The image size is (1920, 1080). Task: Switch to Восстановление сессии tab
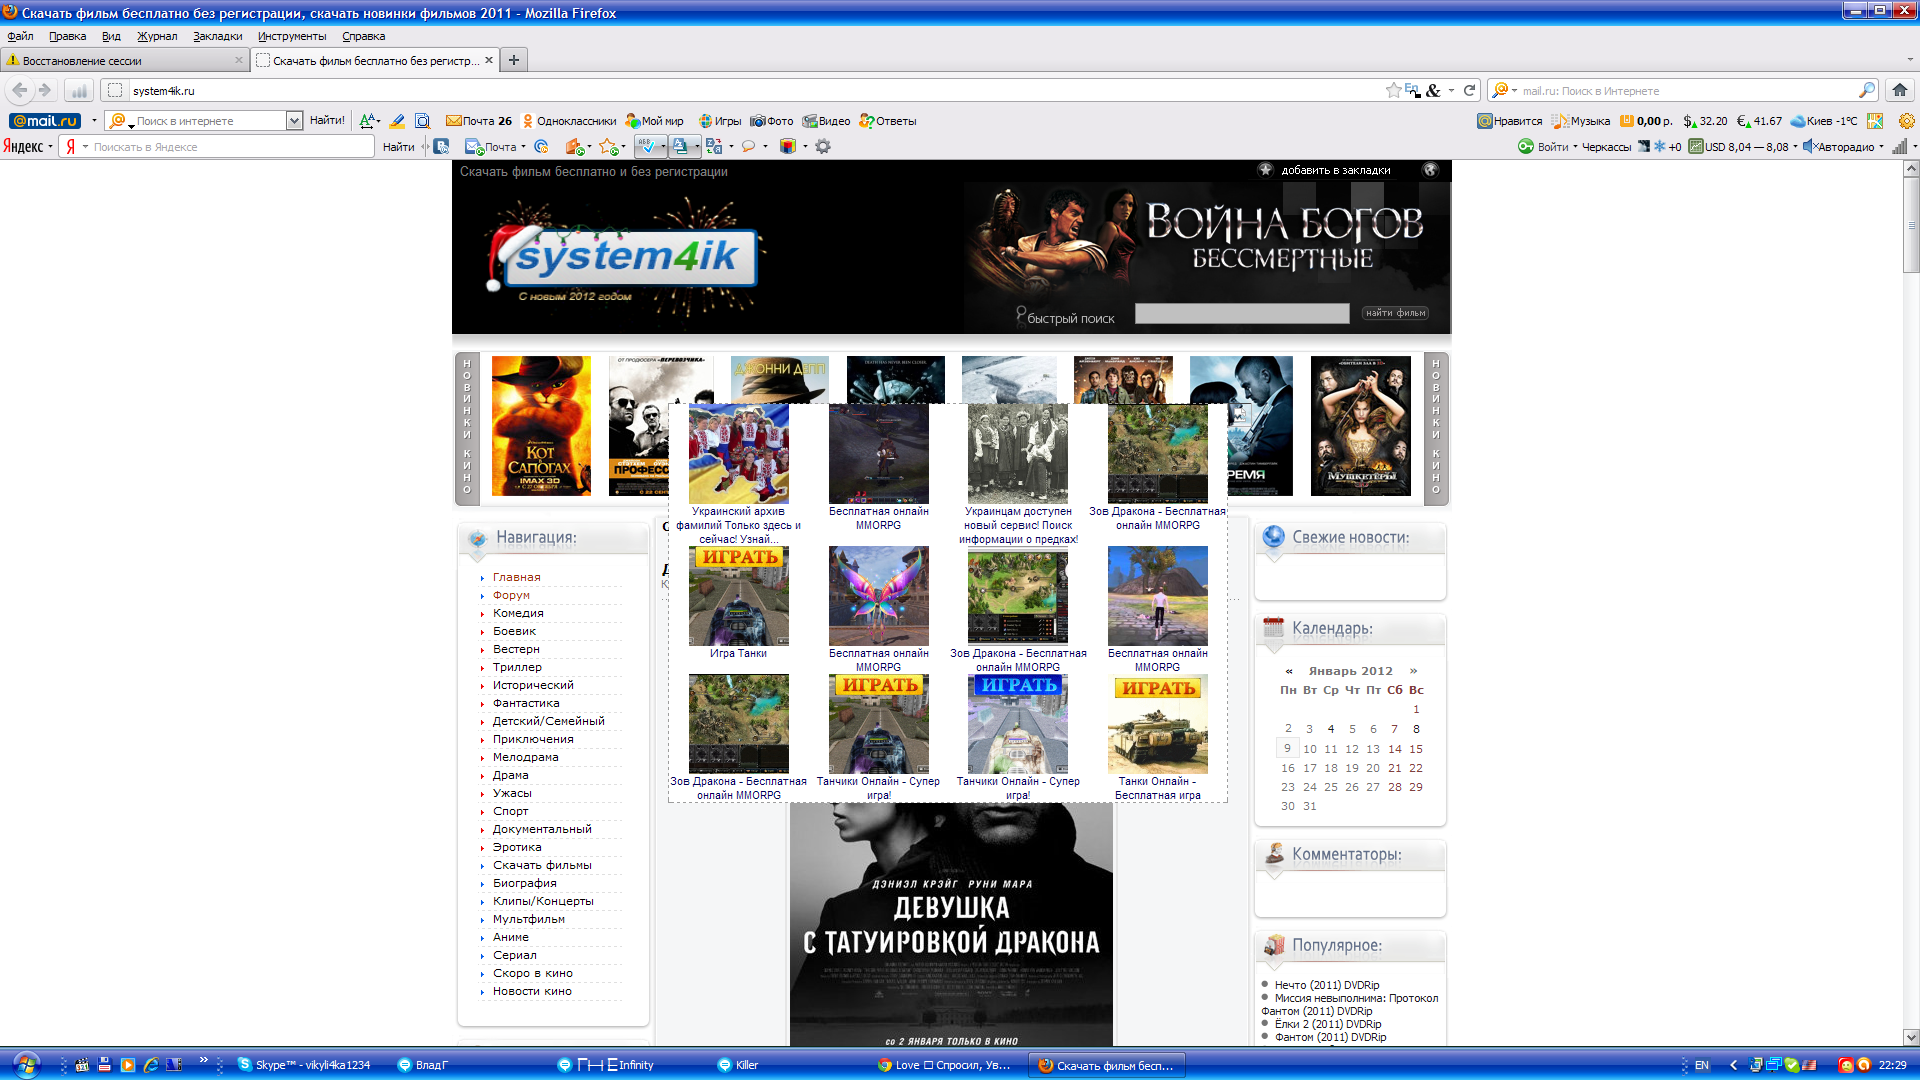(124, 60)
